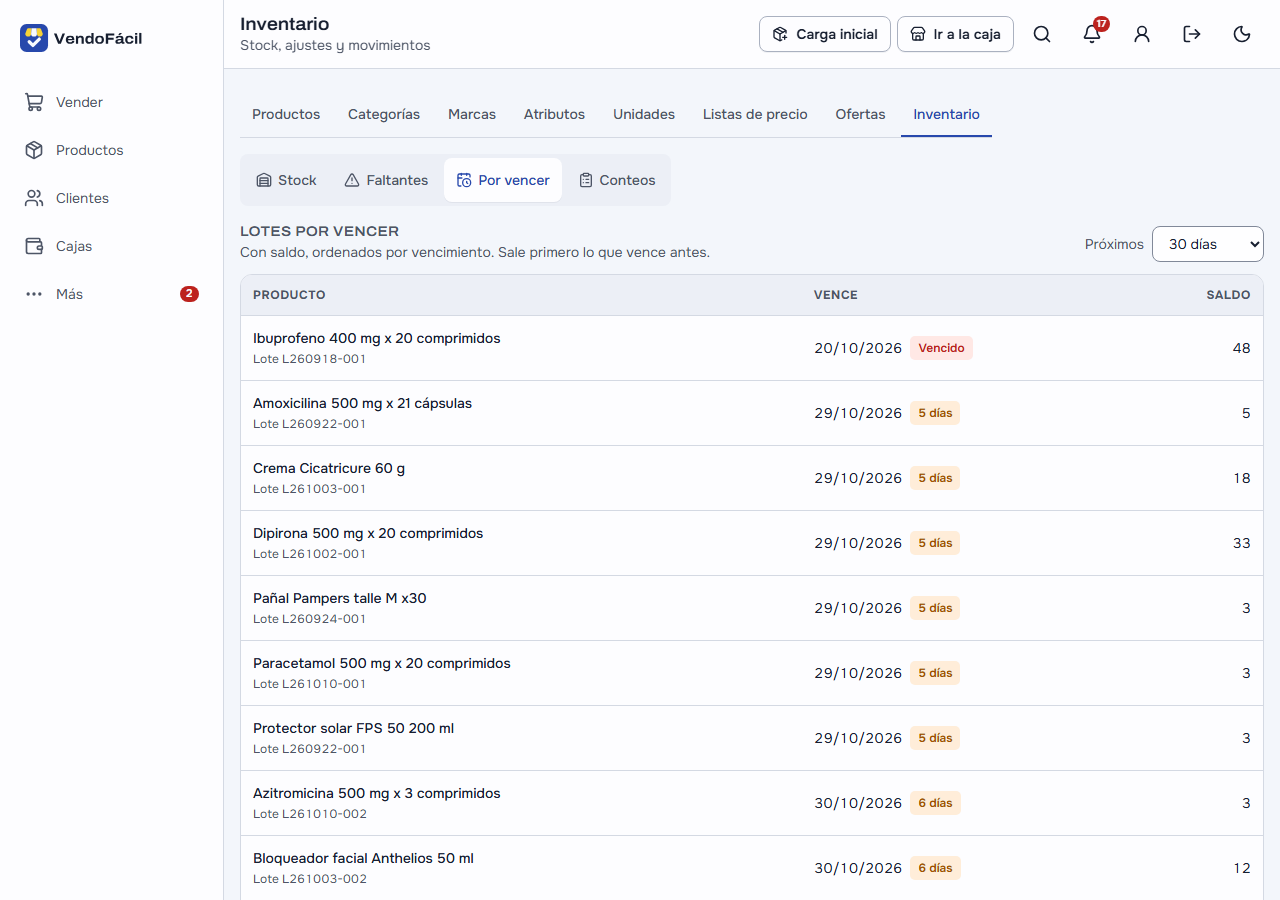This screenshot has width=1280, height=900.
Task: Click the Vencido status badge
Action: pos(941,348)
